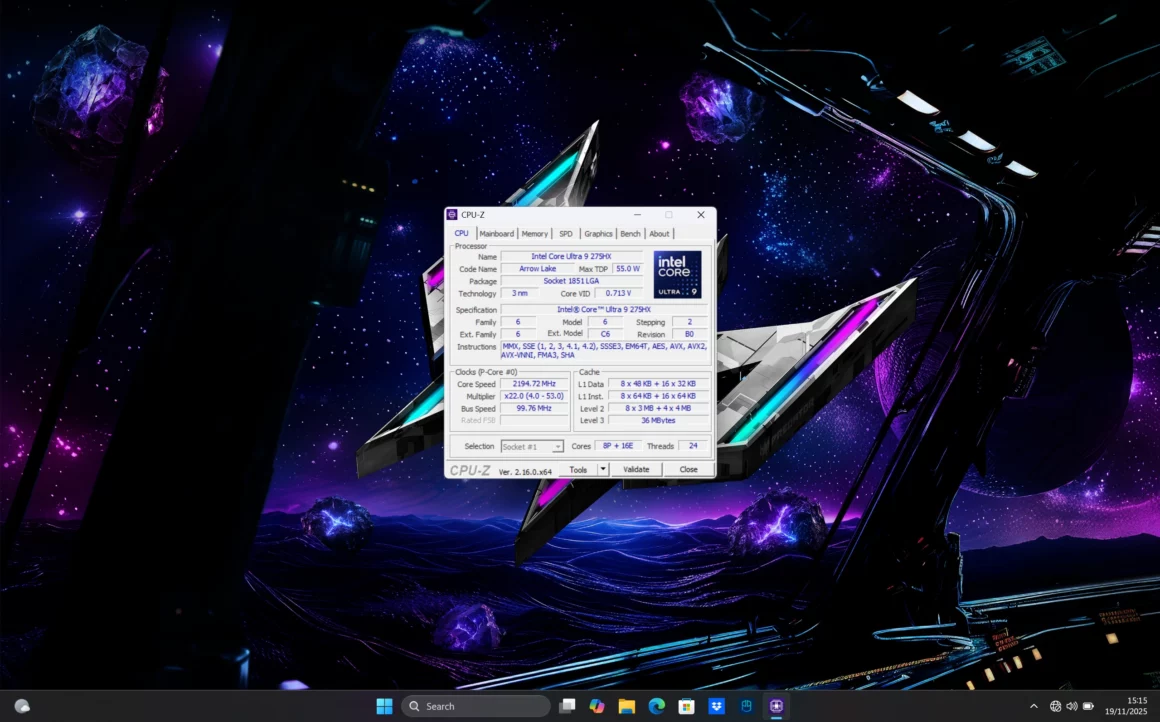Click the volume icon in system tray
The width and height of the screenshot is (1160, 722).
[1071, 705]
